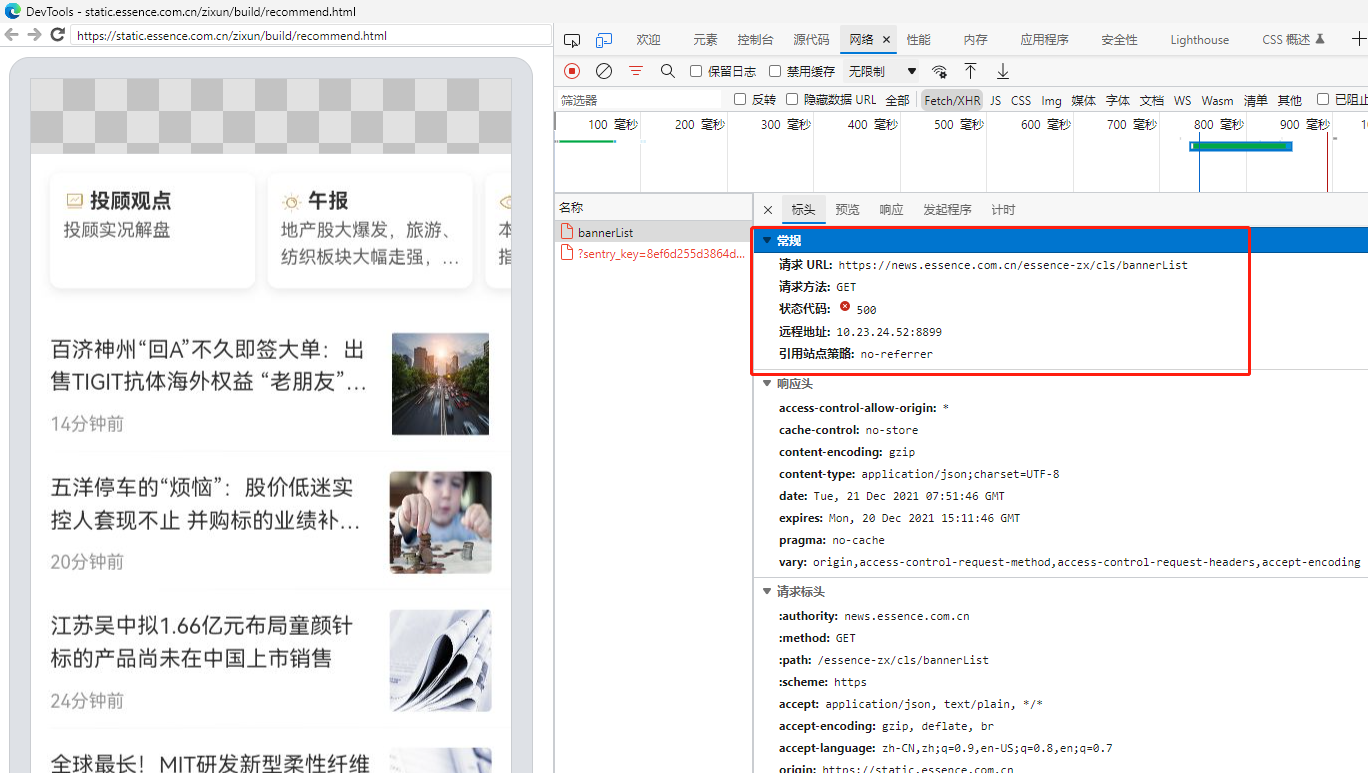Click the export HAR download arrow

pos(1003,71)
